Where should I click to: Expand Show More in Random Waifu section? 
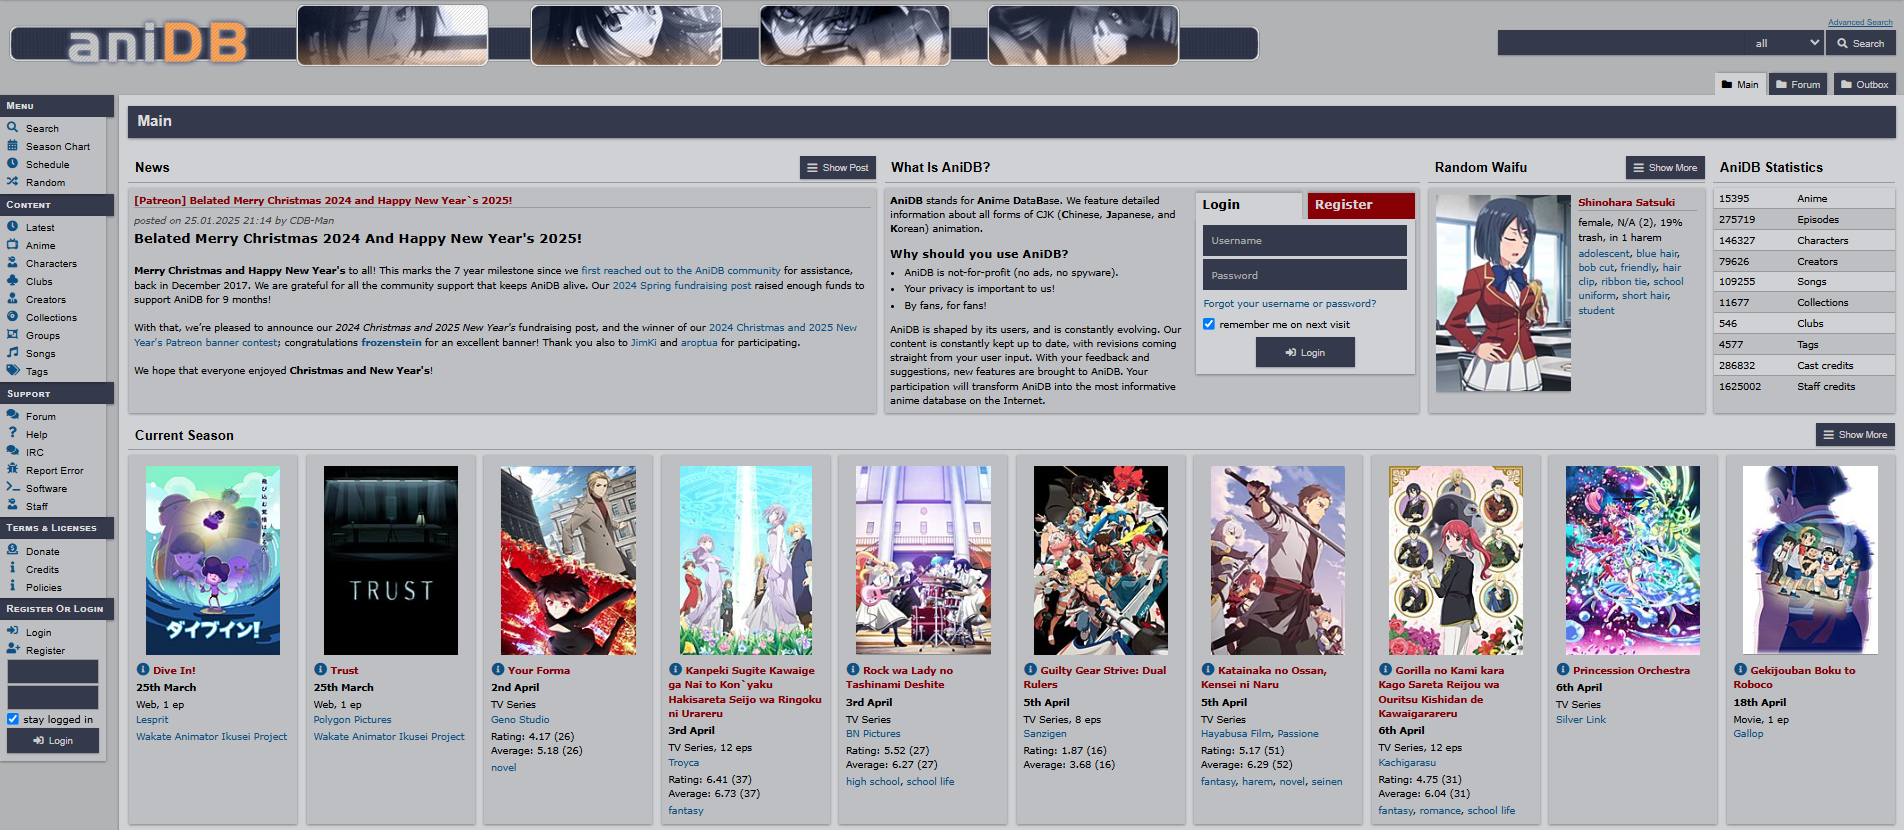[x=1664, y=168]
